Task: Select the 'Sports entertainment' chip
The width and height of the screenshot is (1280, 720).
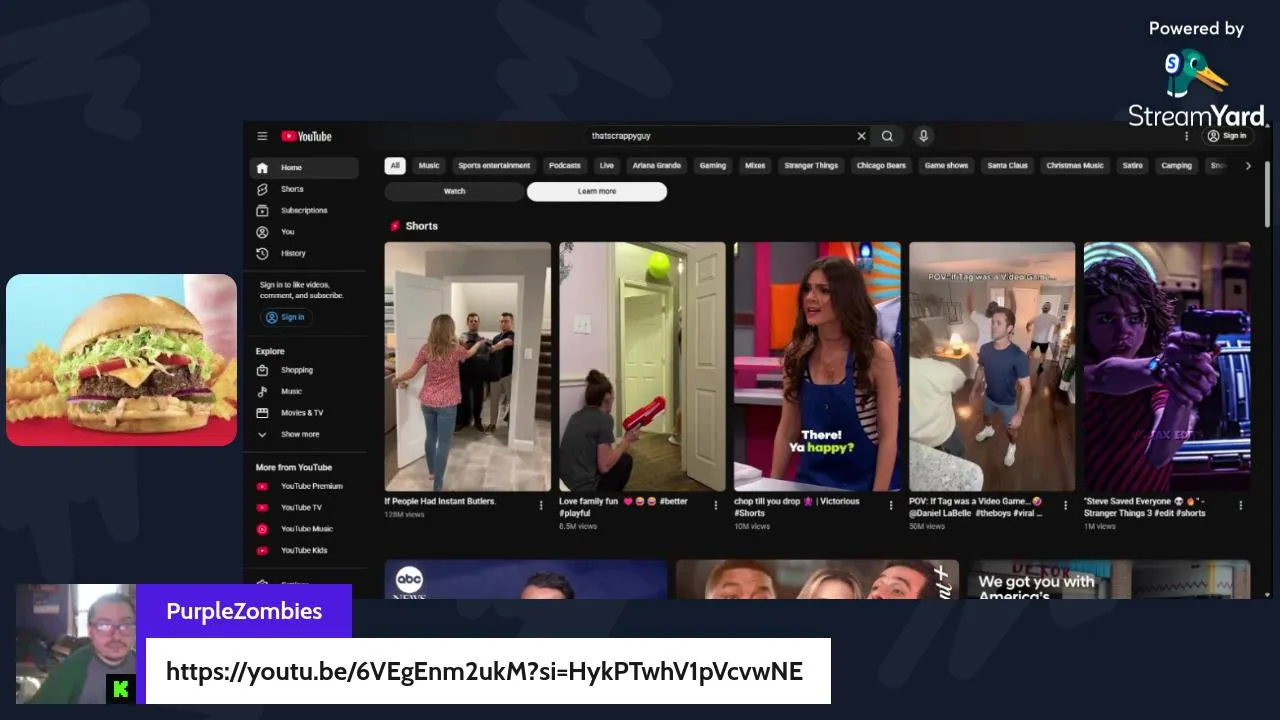Action: click(x=494, y=166)
